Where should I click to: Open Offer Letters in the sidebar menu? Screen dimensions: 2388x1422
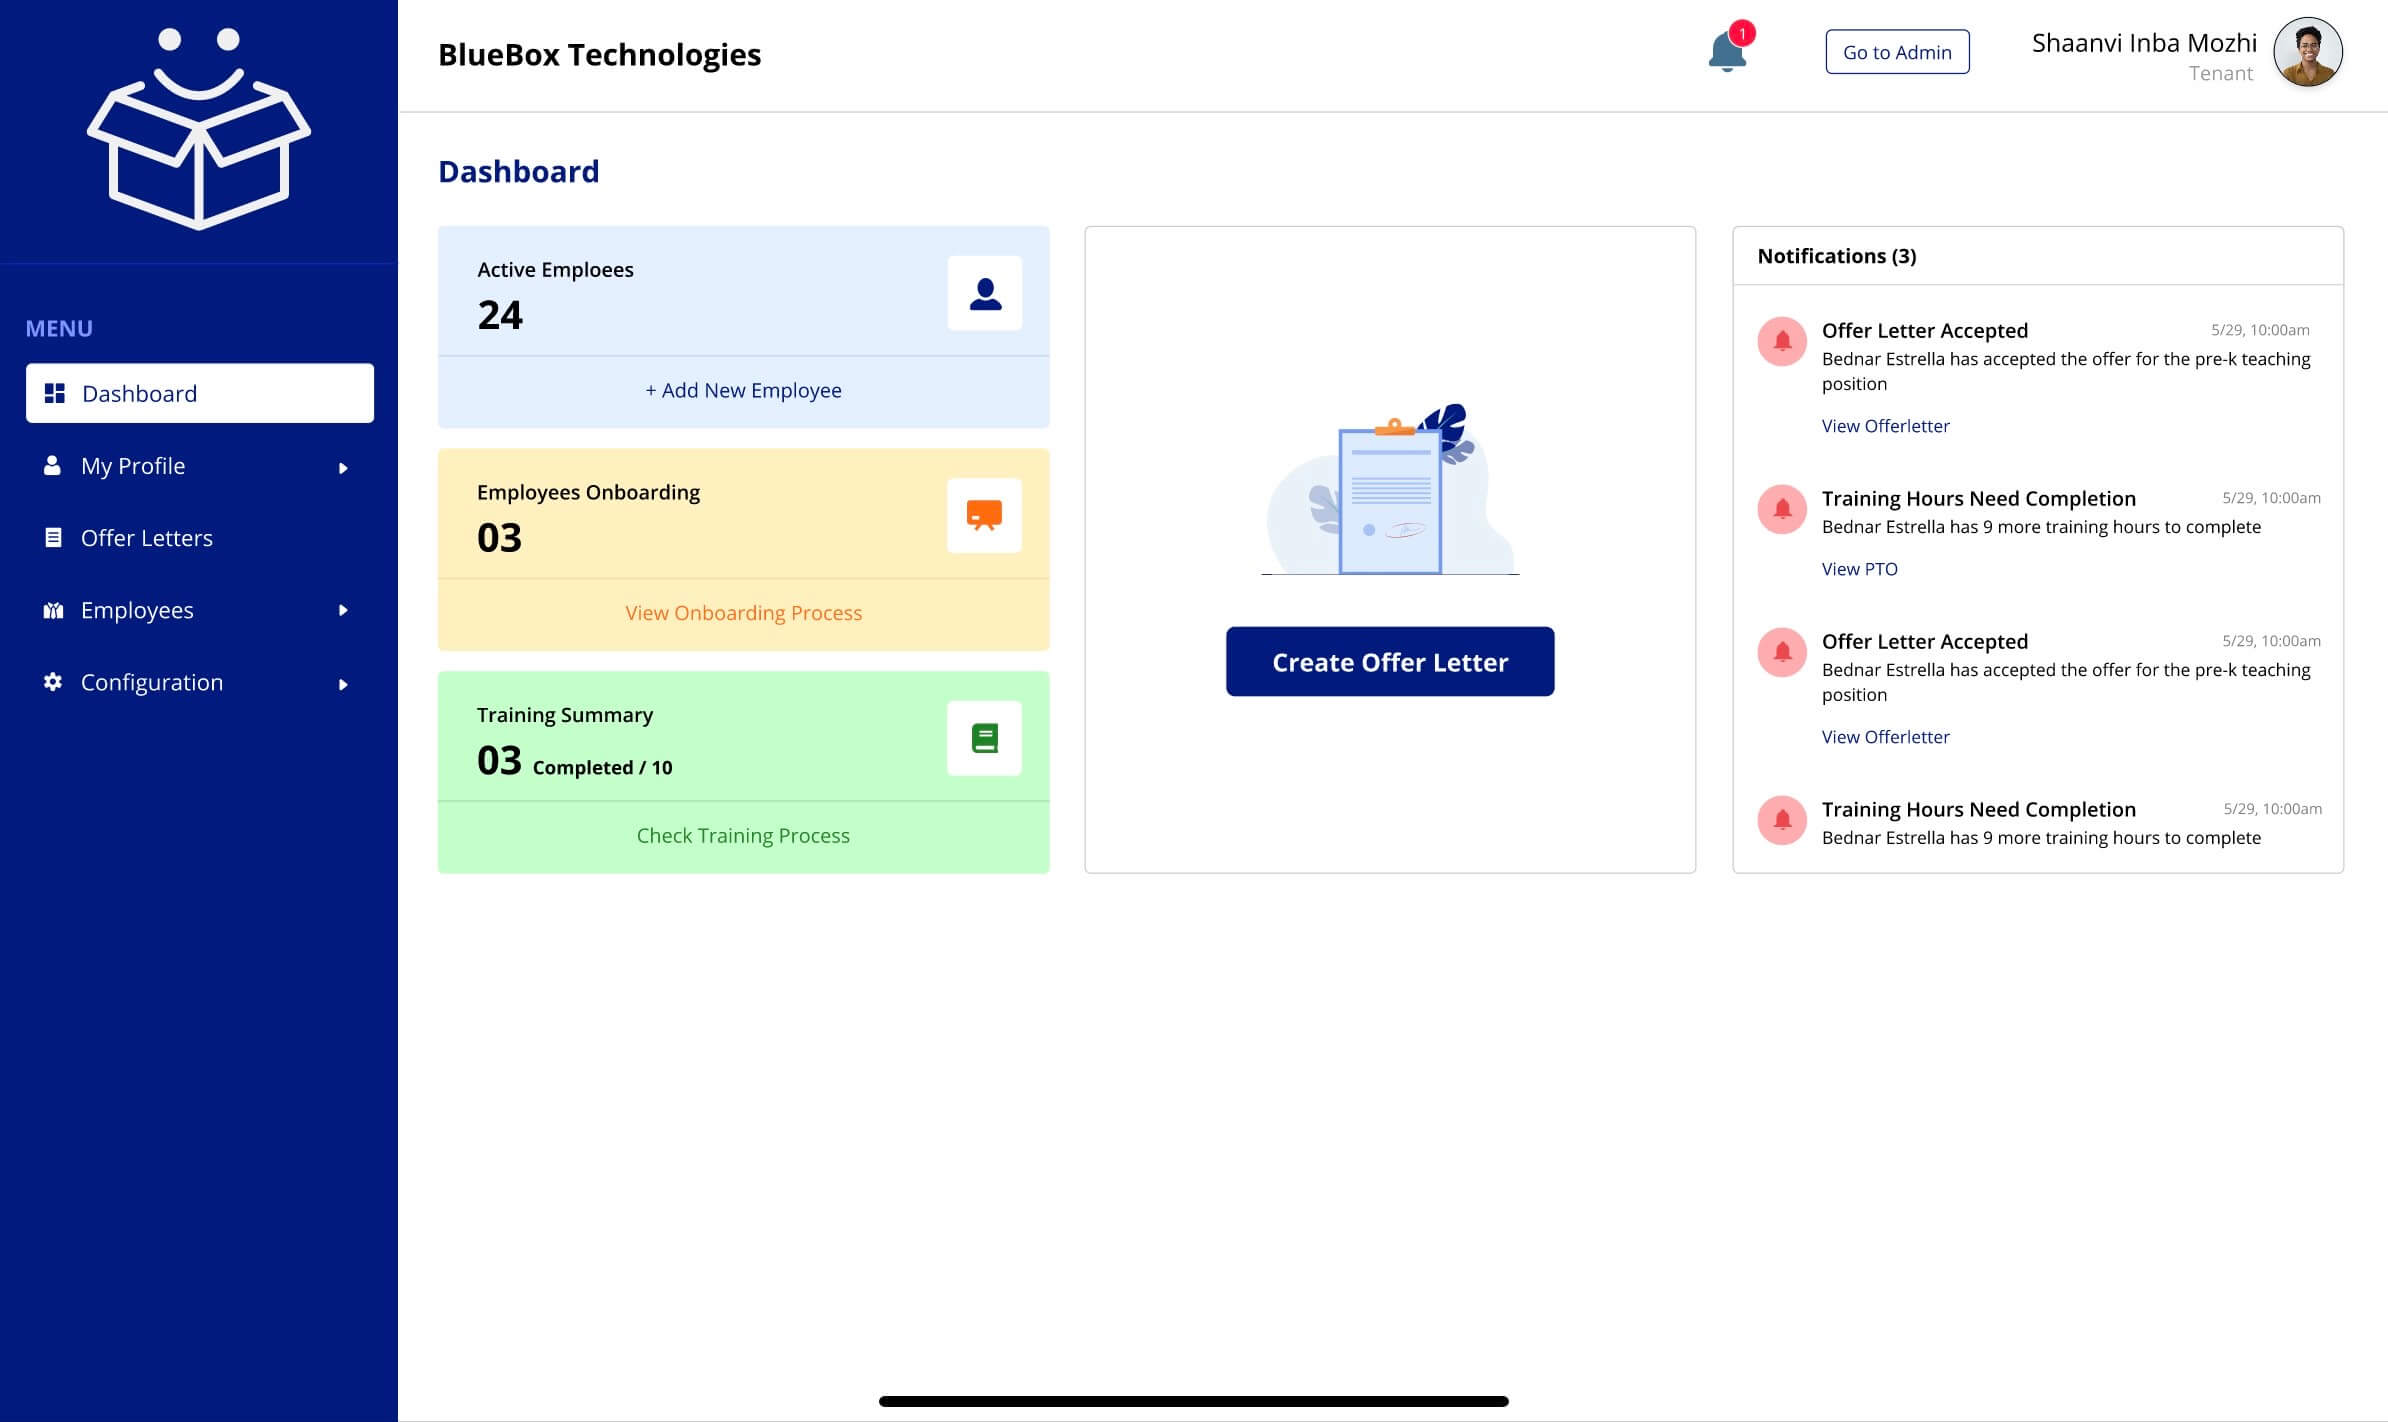[146, 538]
